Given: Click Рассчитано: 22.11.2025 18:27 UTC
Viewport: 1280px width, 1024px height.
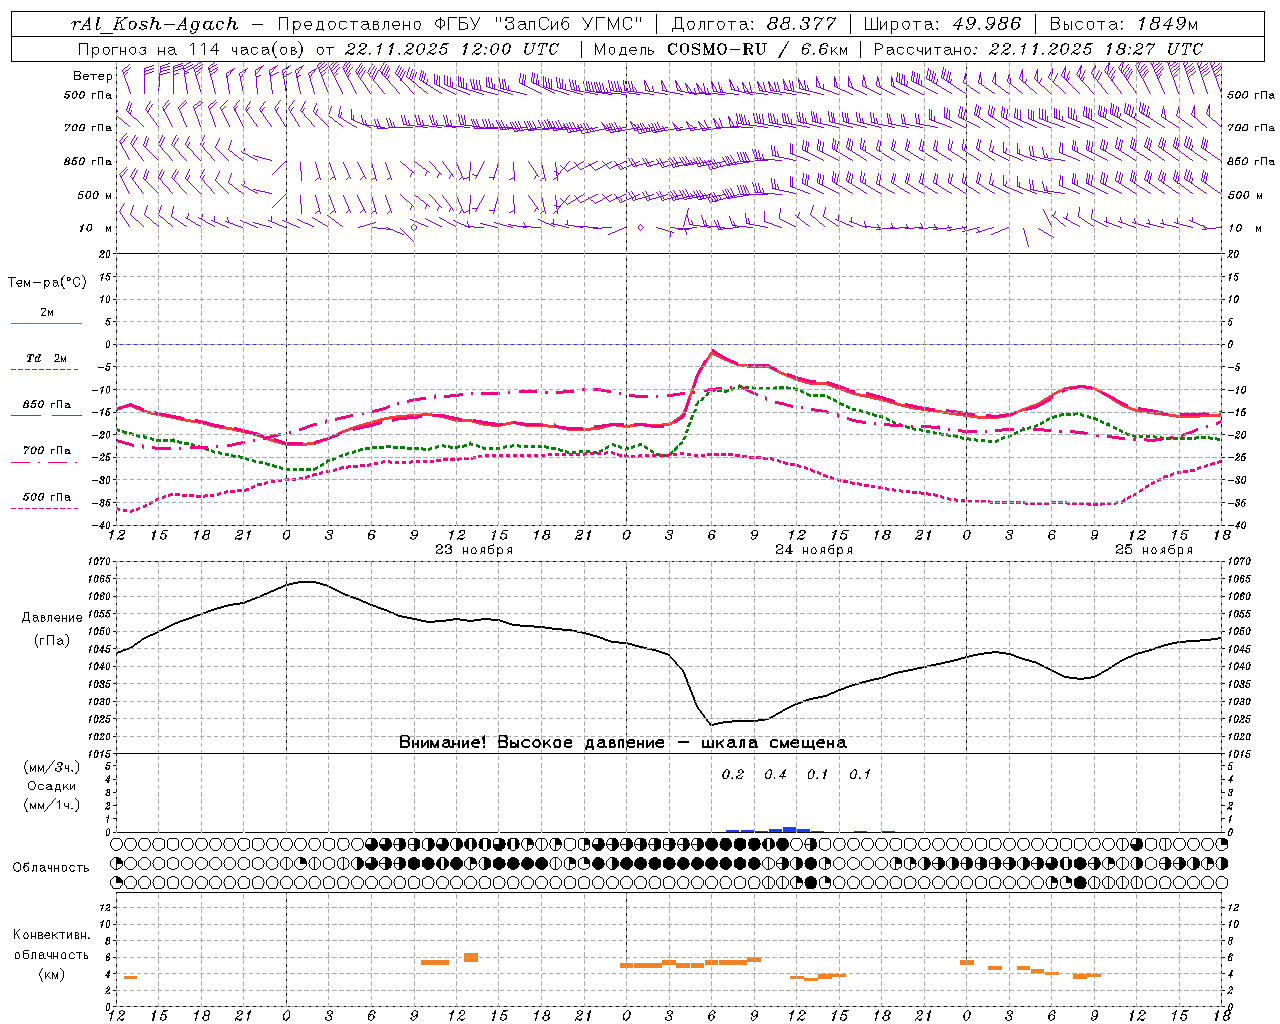Looking at the screenshot, I should click(1038, 49).
